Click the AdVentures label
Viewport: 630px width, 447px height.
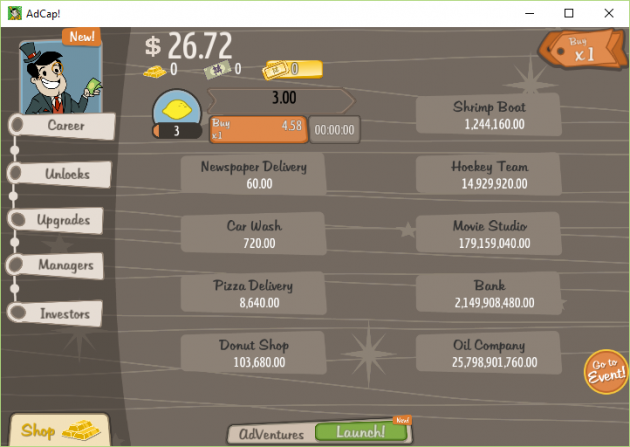tap(271, 434)
